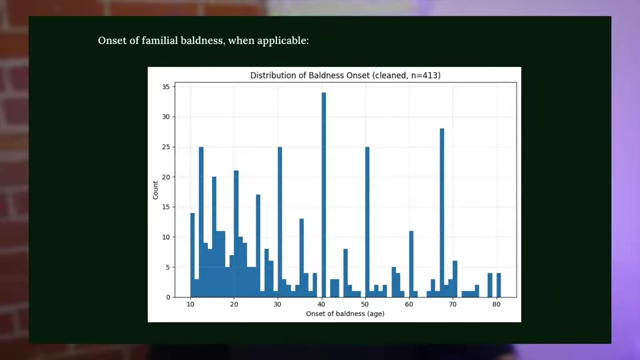Click the y-axis label 'Count'
Image resolution: width=640 pixels, height=360 pixels.
[x=156, y=190]
